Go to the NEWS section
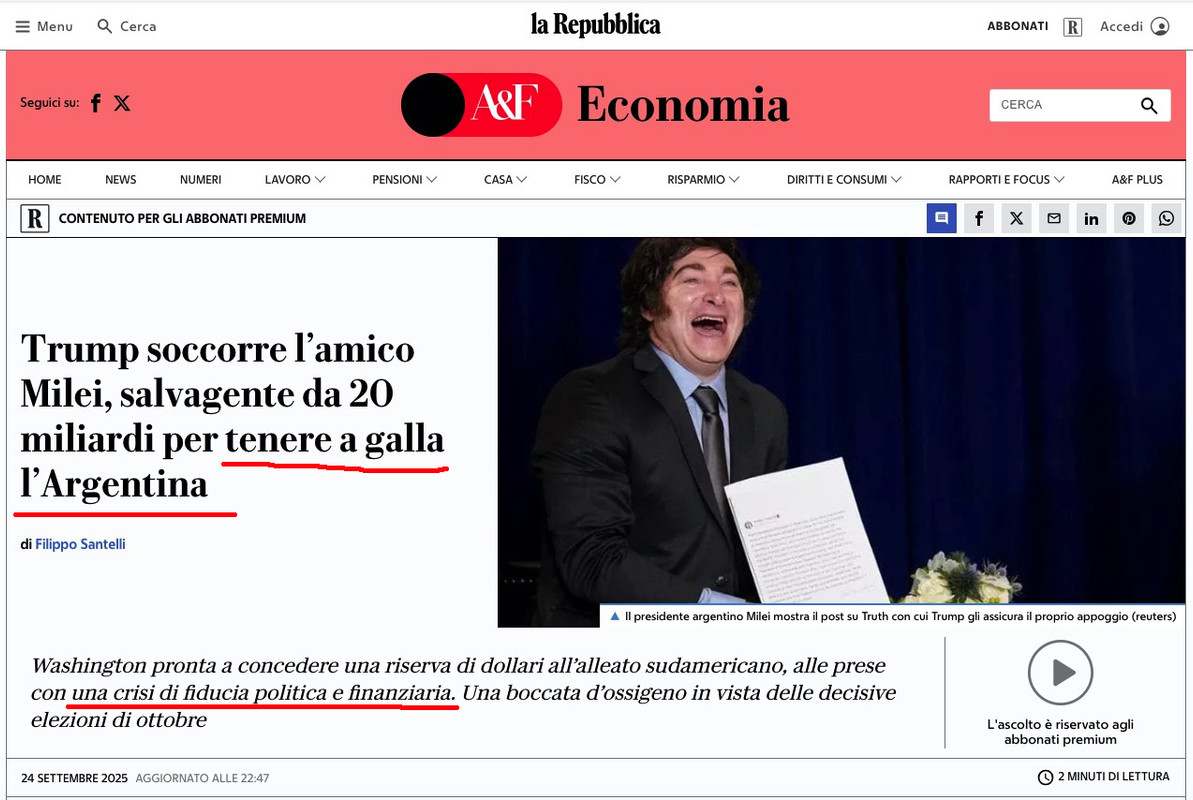Screen dimensions: 1193x800 click(120, 180)
